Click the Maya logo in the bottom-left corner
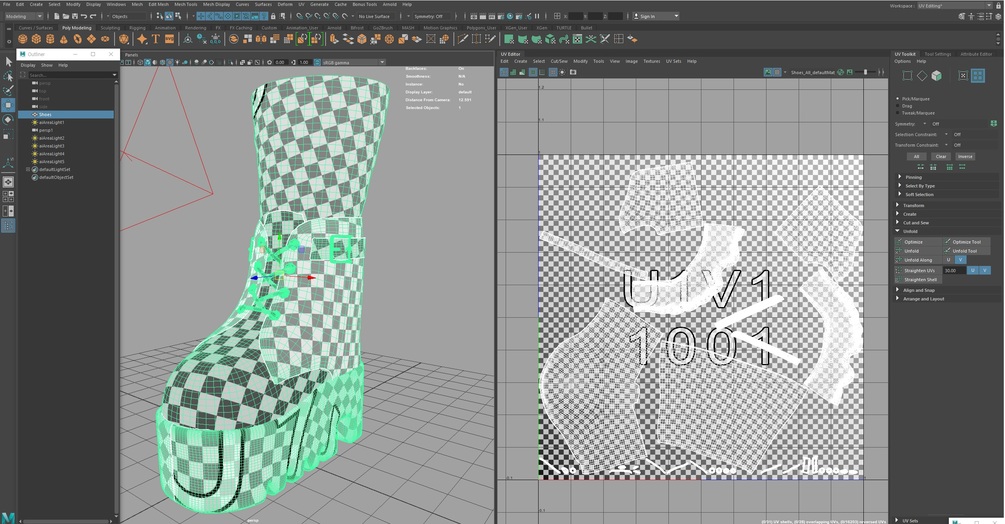The width and height of the screenshot is (1005, 524). click(8, 518)
